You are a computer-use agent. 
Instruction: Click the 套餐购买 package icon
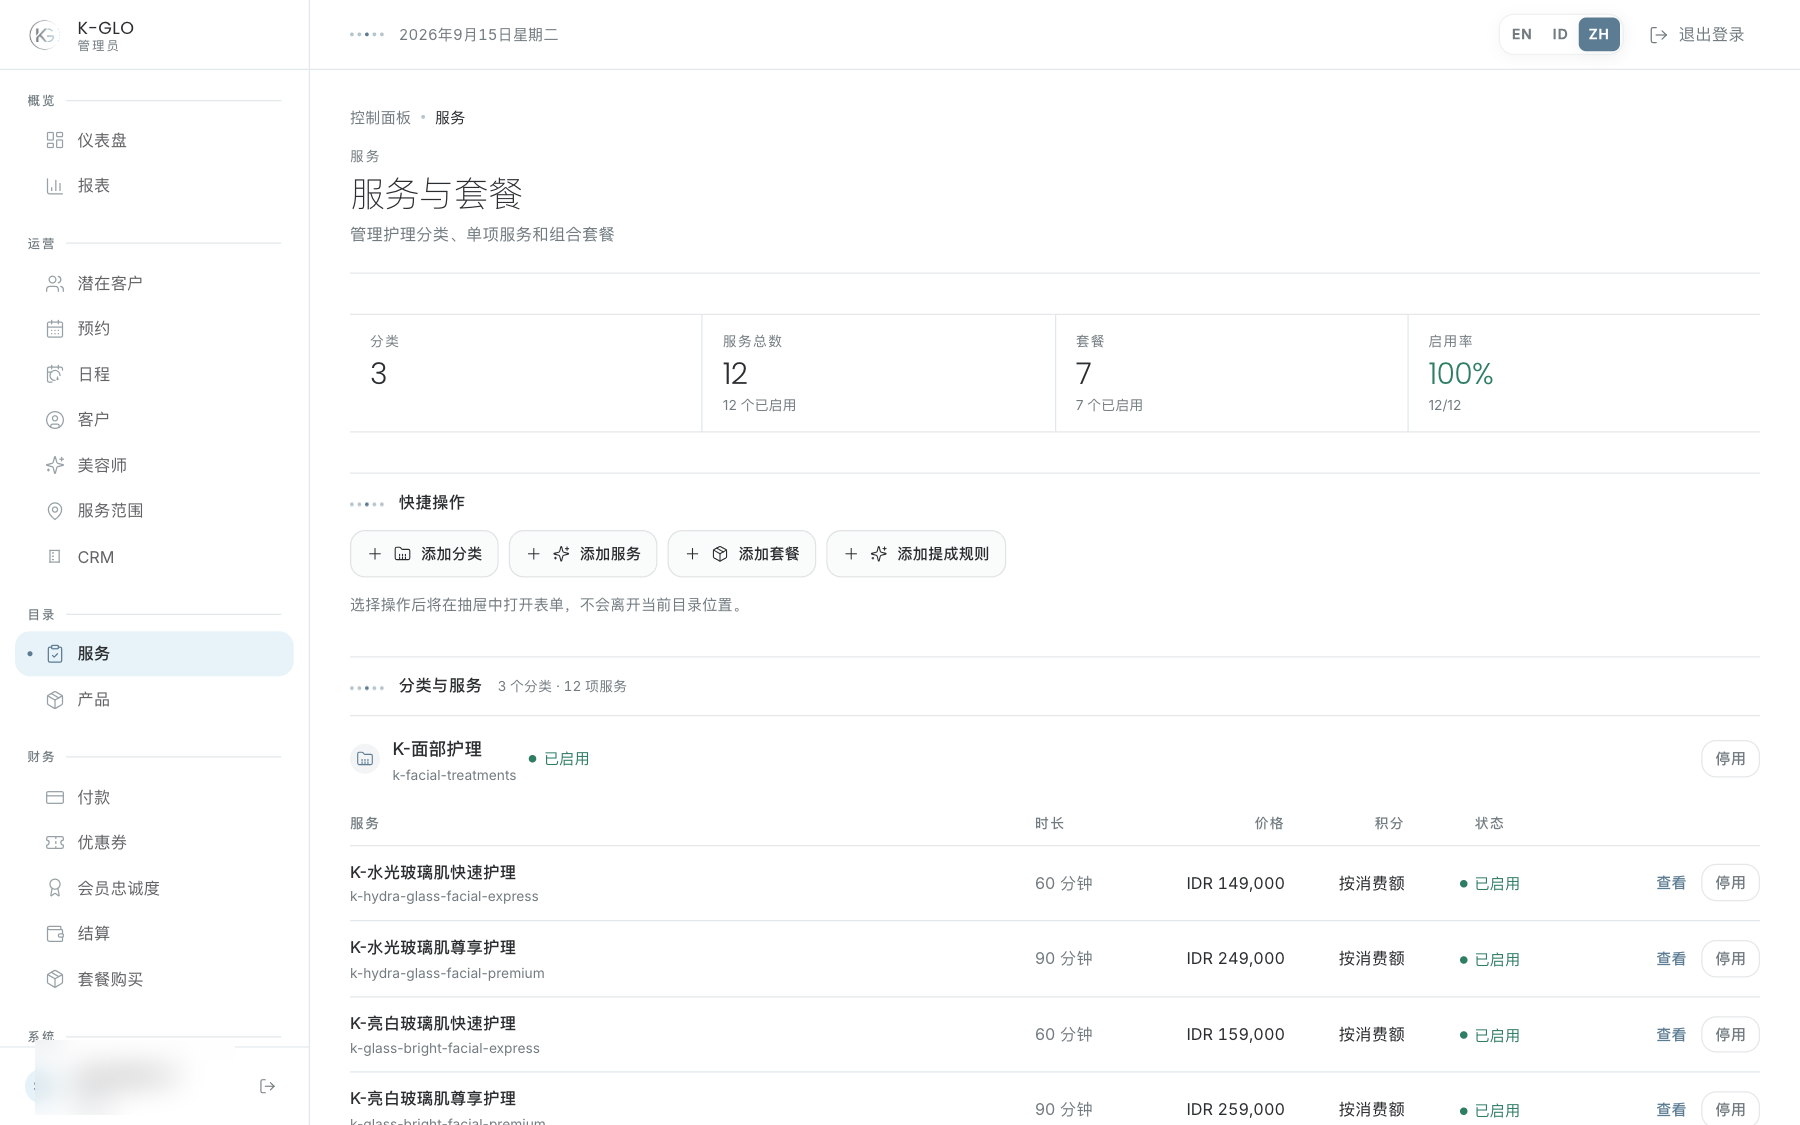pyautogui.click(x=55, y=979)
